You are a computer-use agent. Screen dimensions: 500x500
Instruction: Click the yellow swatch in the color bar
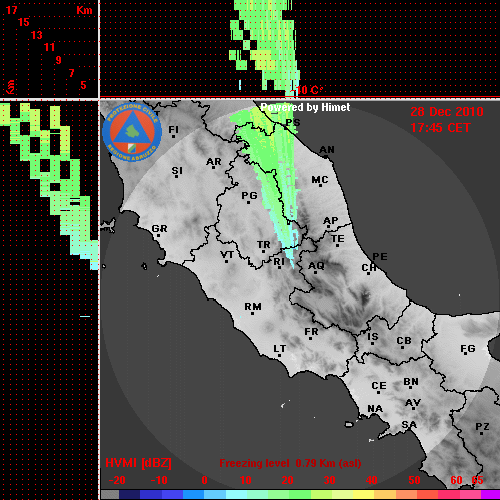(x=364, y=494)
